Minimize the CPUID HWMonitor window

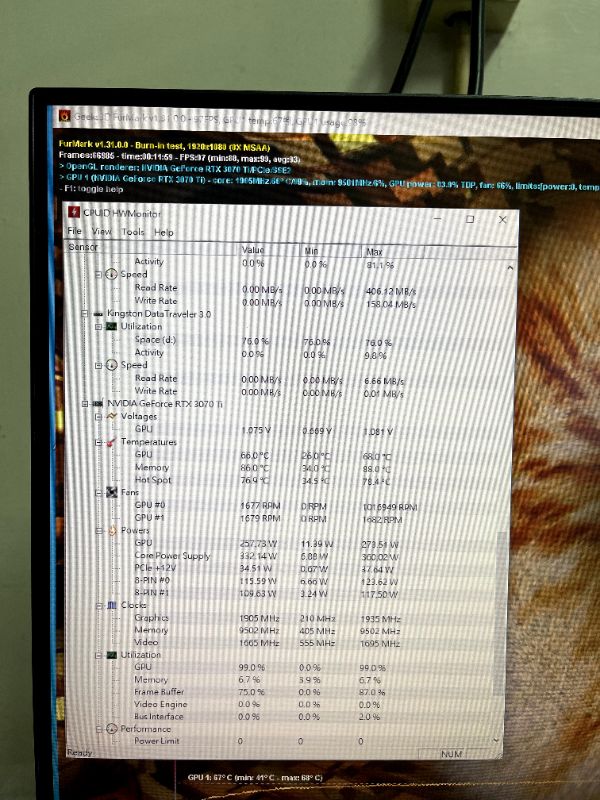tap(438, 218)
